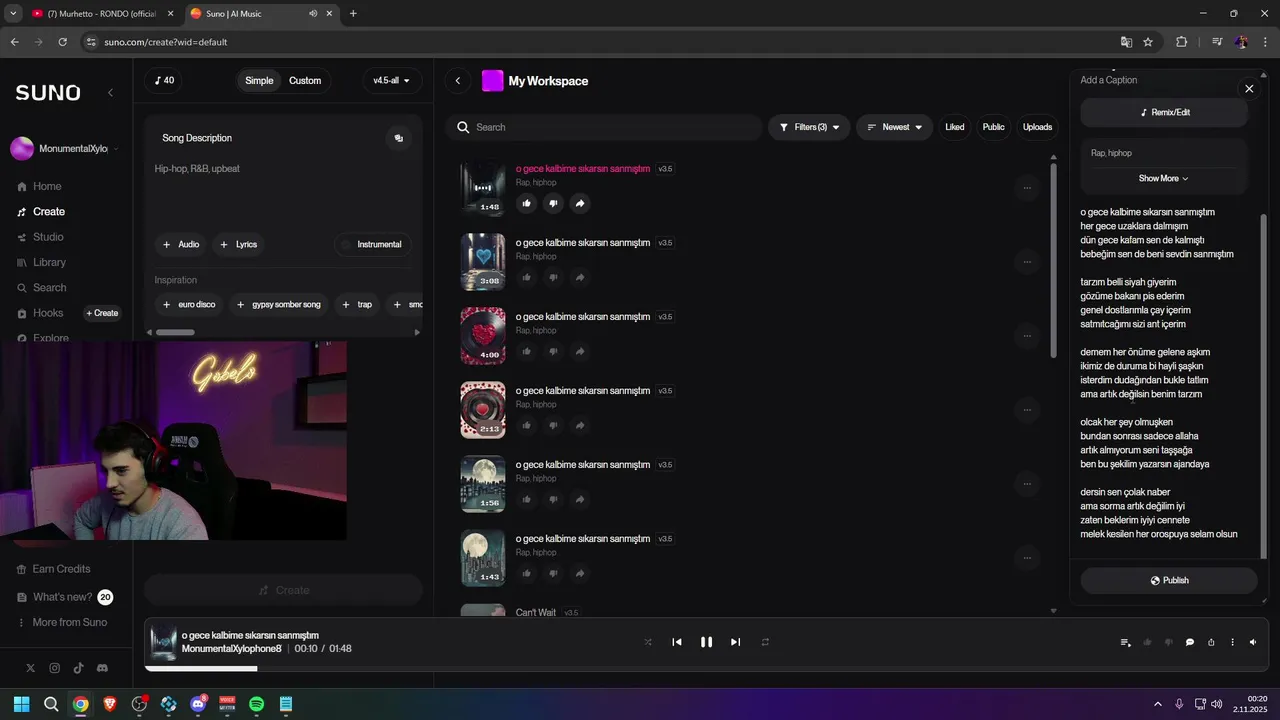Toggle the Liked filter

tap(955, 127)
